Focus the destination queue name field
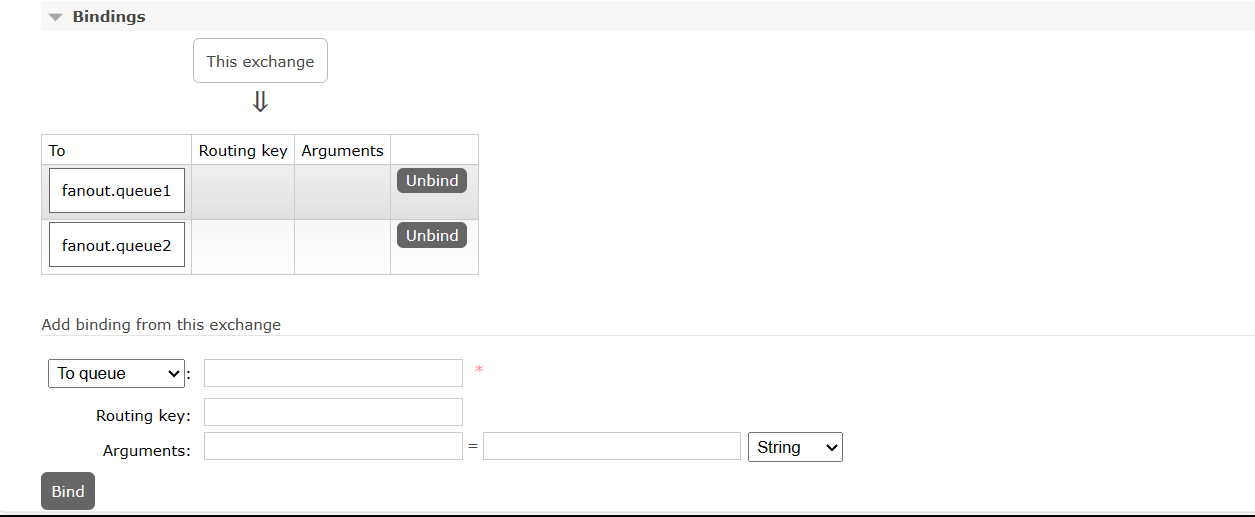The image size is (1255, 517). (333, 373)
